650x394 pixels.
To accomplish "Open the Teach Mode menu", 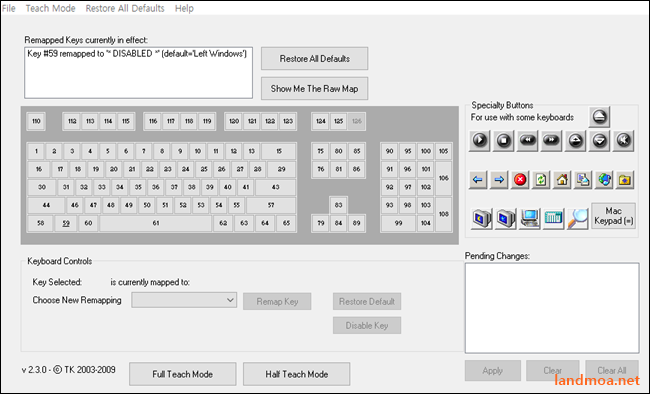I will 51,8.
